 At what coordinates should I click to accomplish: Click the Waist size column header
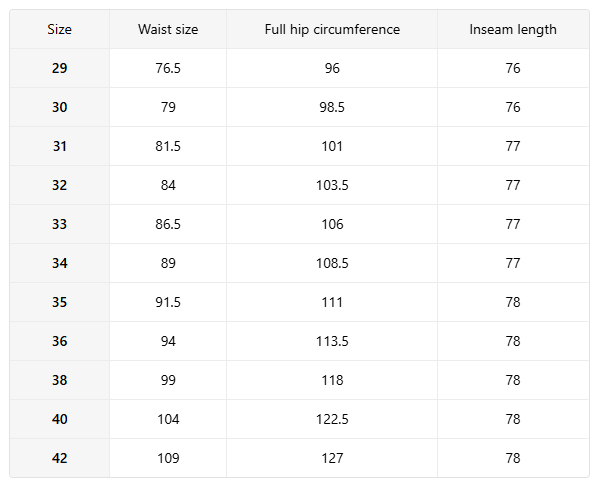(168, 29)
